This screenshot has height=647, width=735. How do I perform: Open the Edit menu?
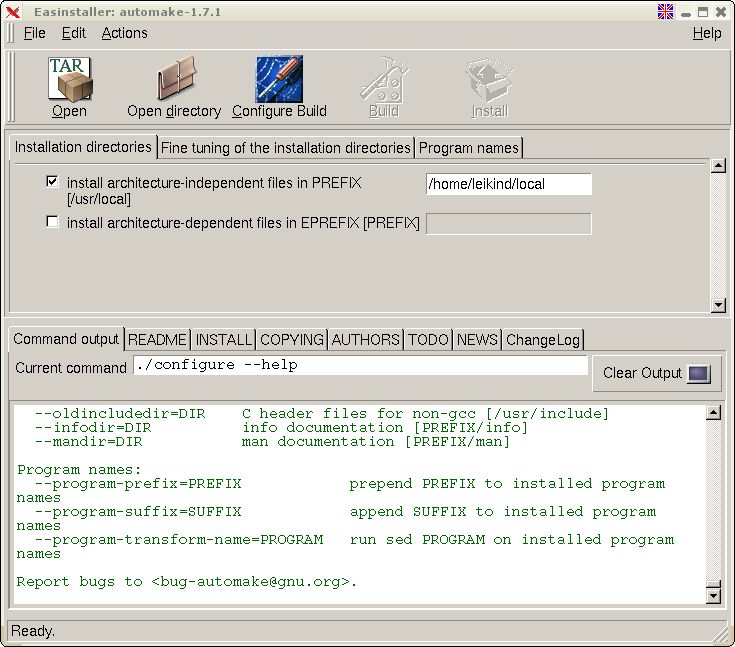click(x=74, y=33)
